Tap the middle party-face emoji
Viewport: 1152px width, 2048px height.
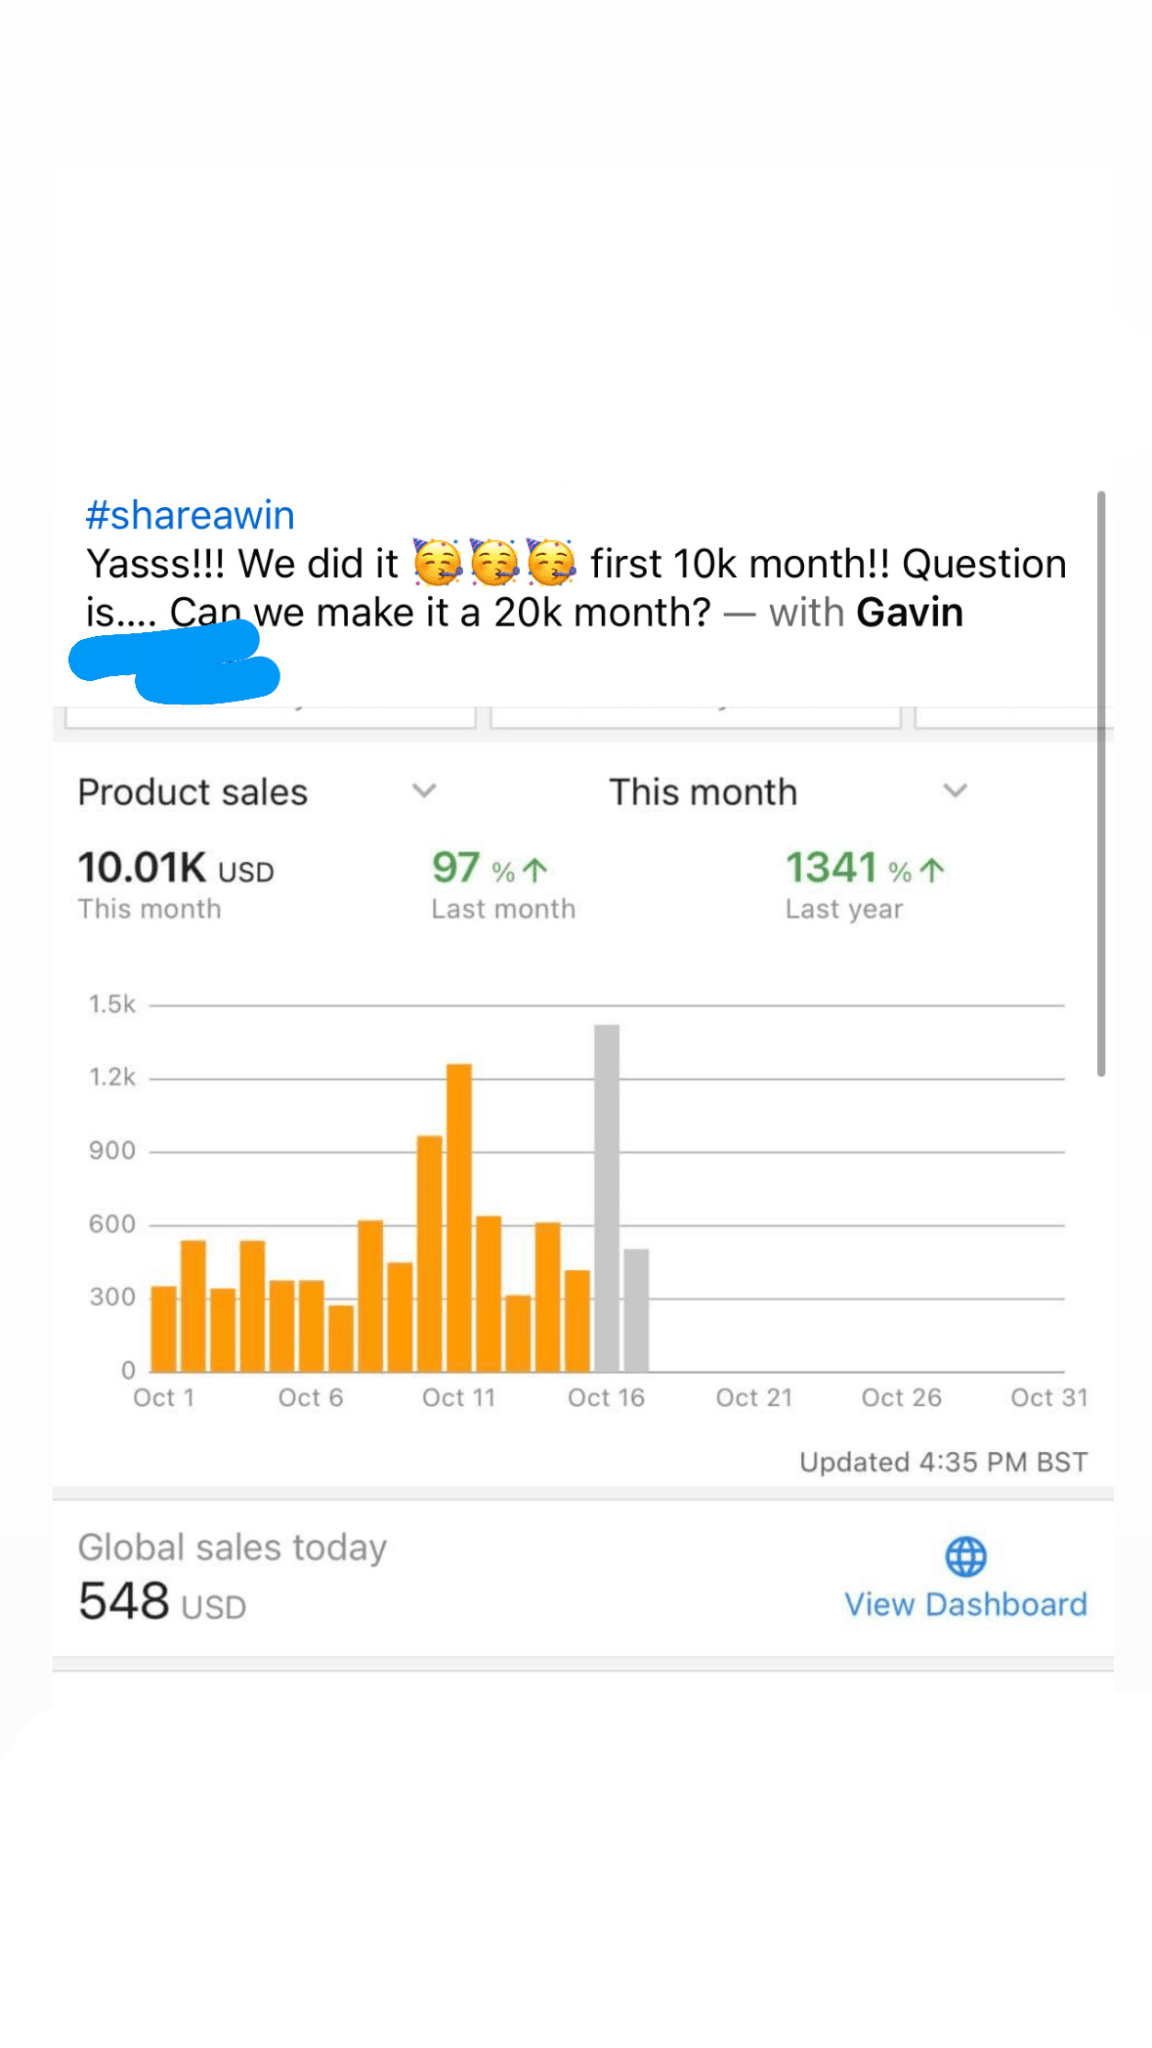pyautogui.click(x=495, y=563)
